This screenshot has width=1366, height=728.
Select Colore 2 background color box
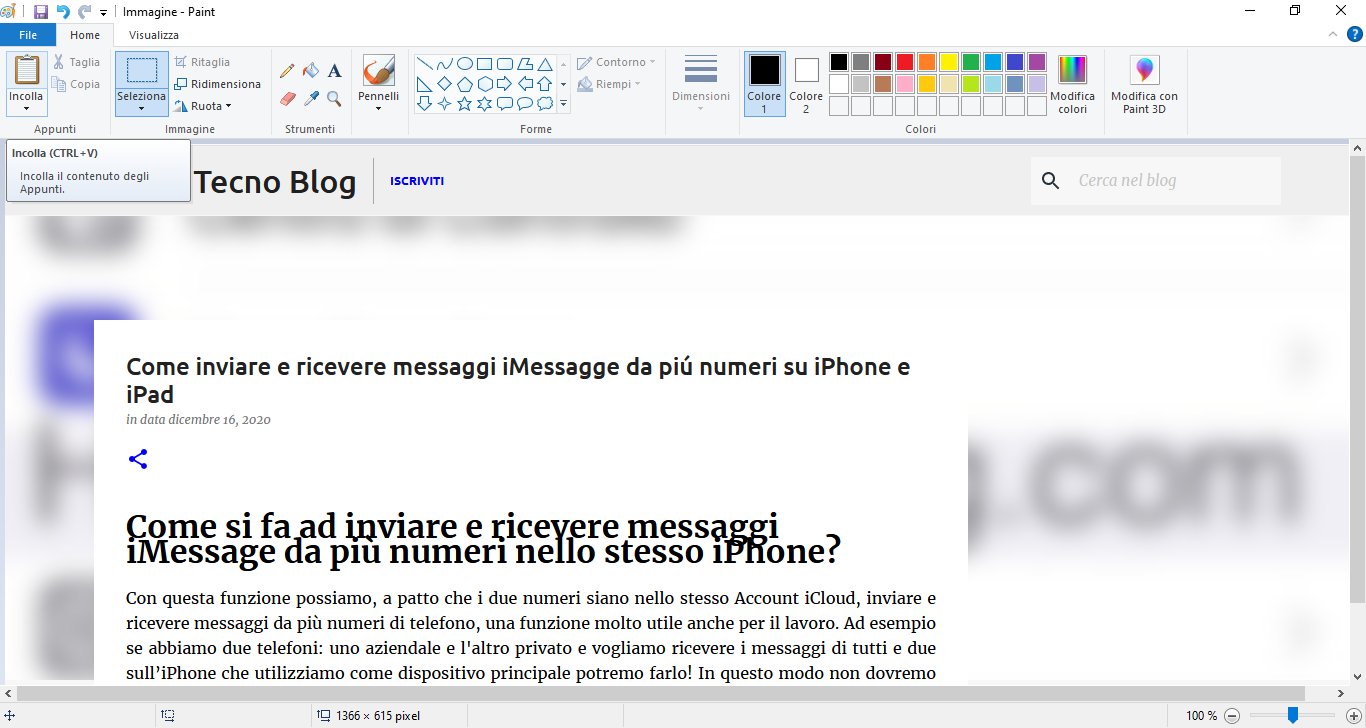point(806,84)
